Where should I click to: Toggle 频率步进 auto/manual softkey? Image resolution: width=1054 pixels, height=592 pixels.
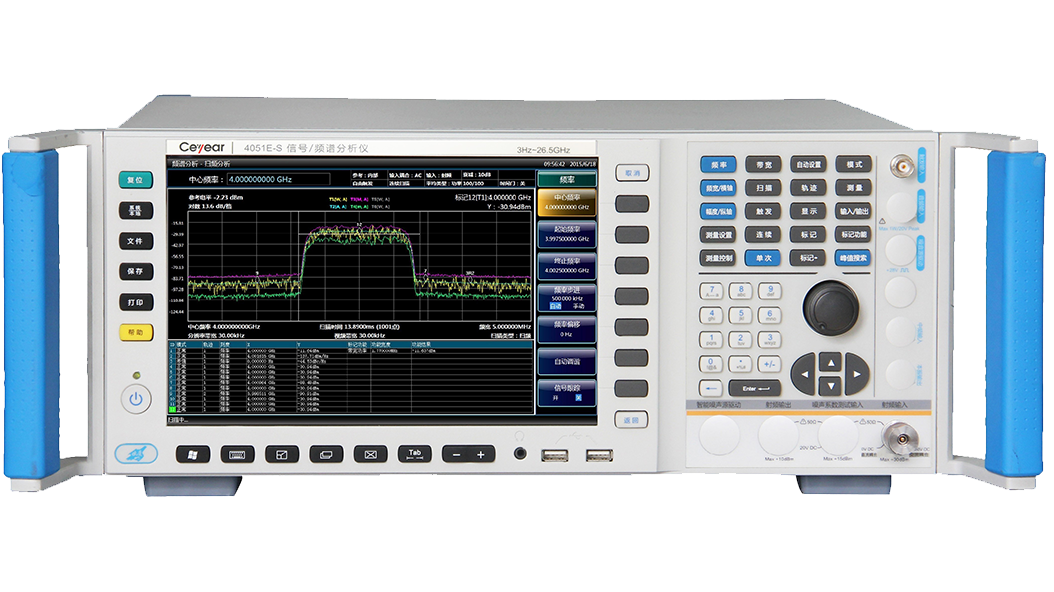567,298
